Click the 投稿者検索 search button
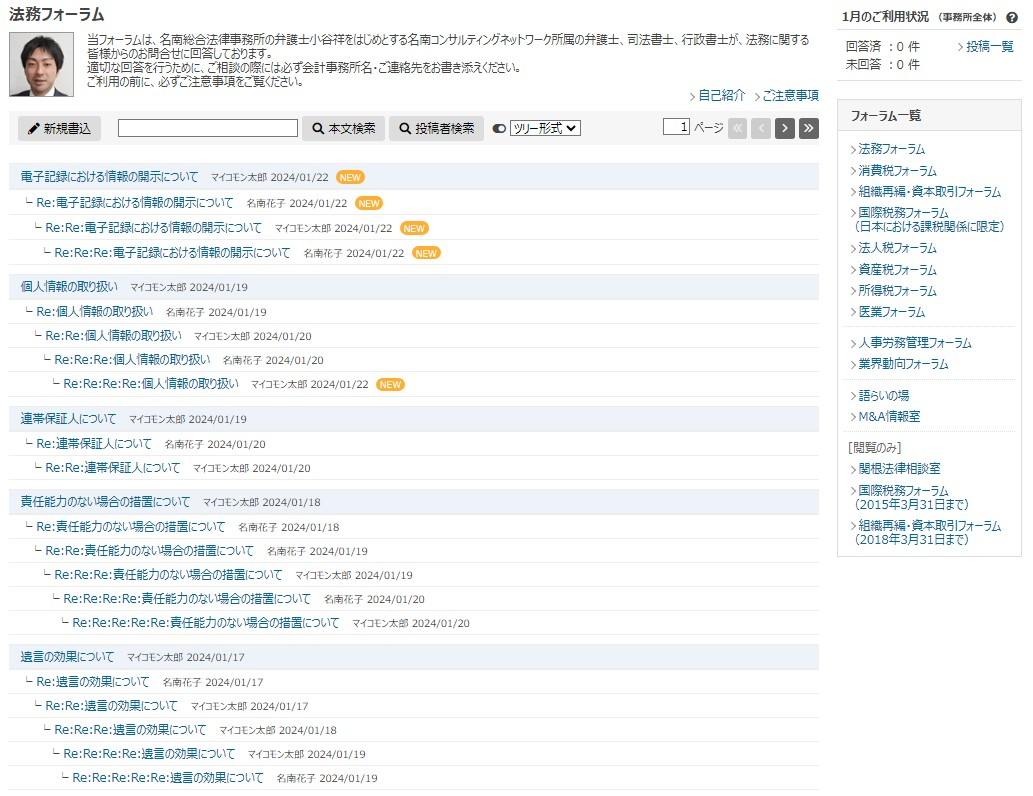 coord(436,128)
